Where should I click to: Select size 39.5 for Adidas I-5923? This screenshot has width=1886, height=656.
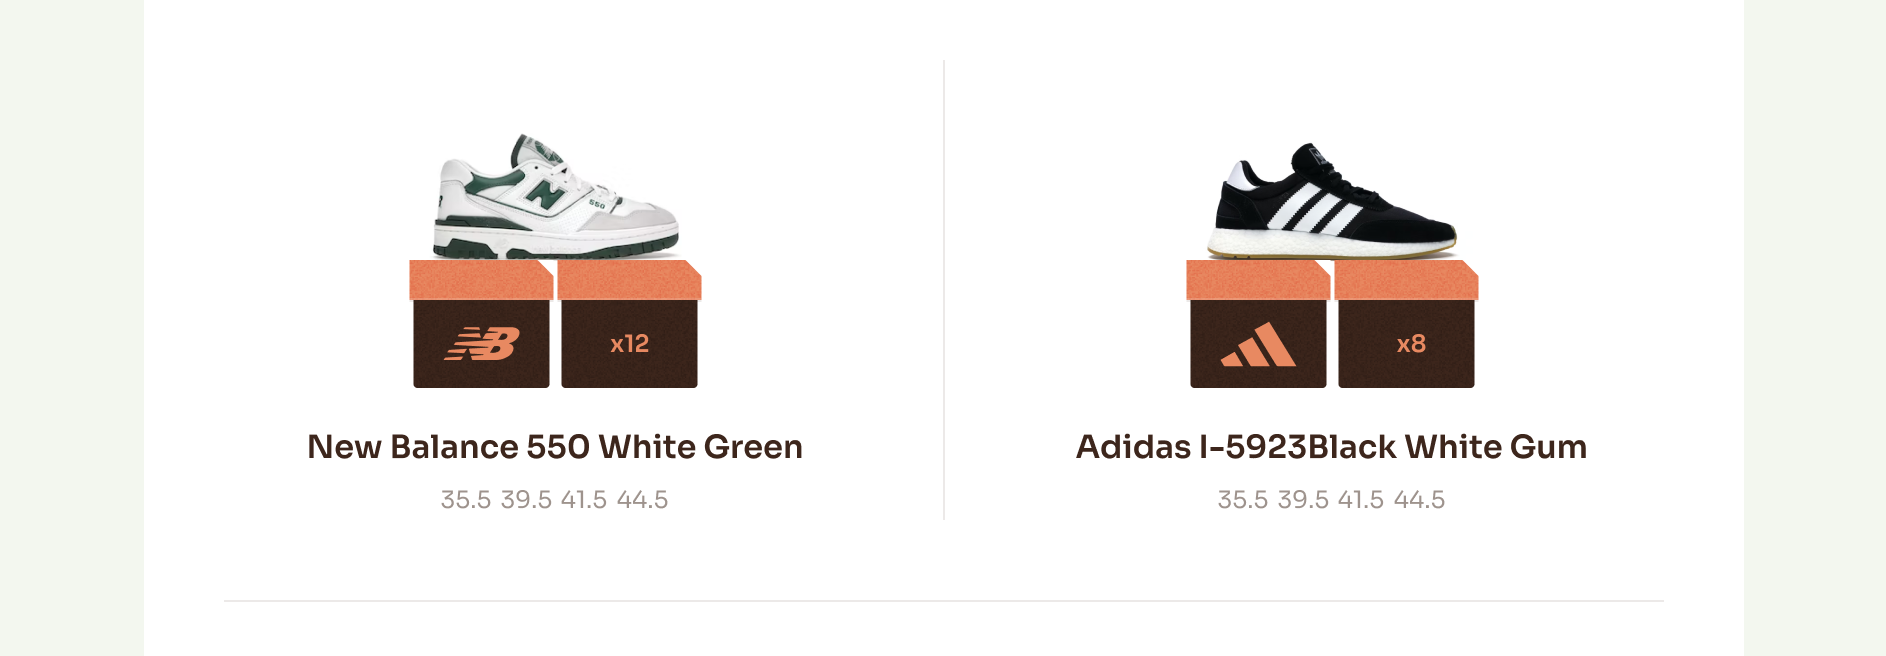pyautogui.click(x=1303, y=500)
